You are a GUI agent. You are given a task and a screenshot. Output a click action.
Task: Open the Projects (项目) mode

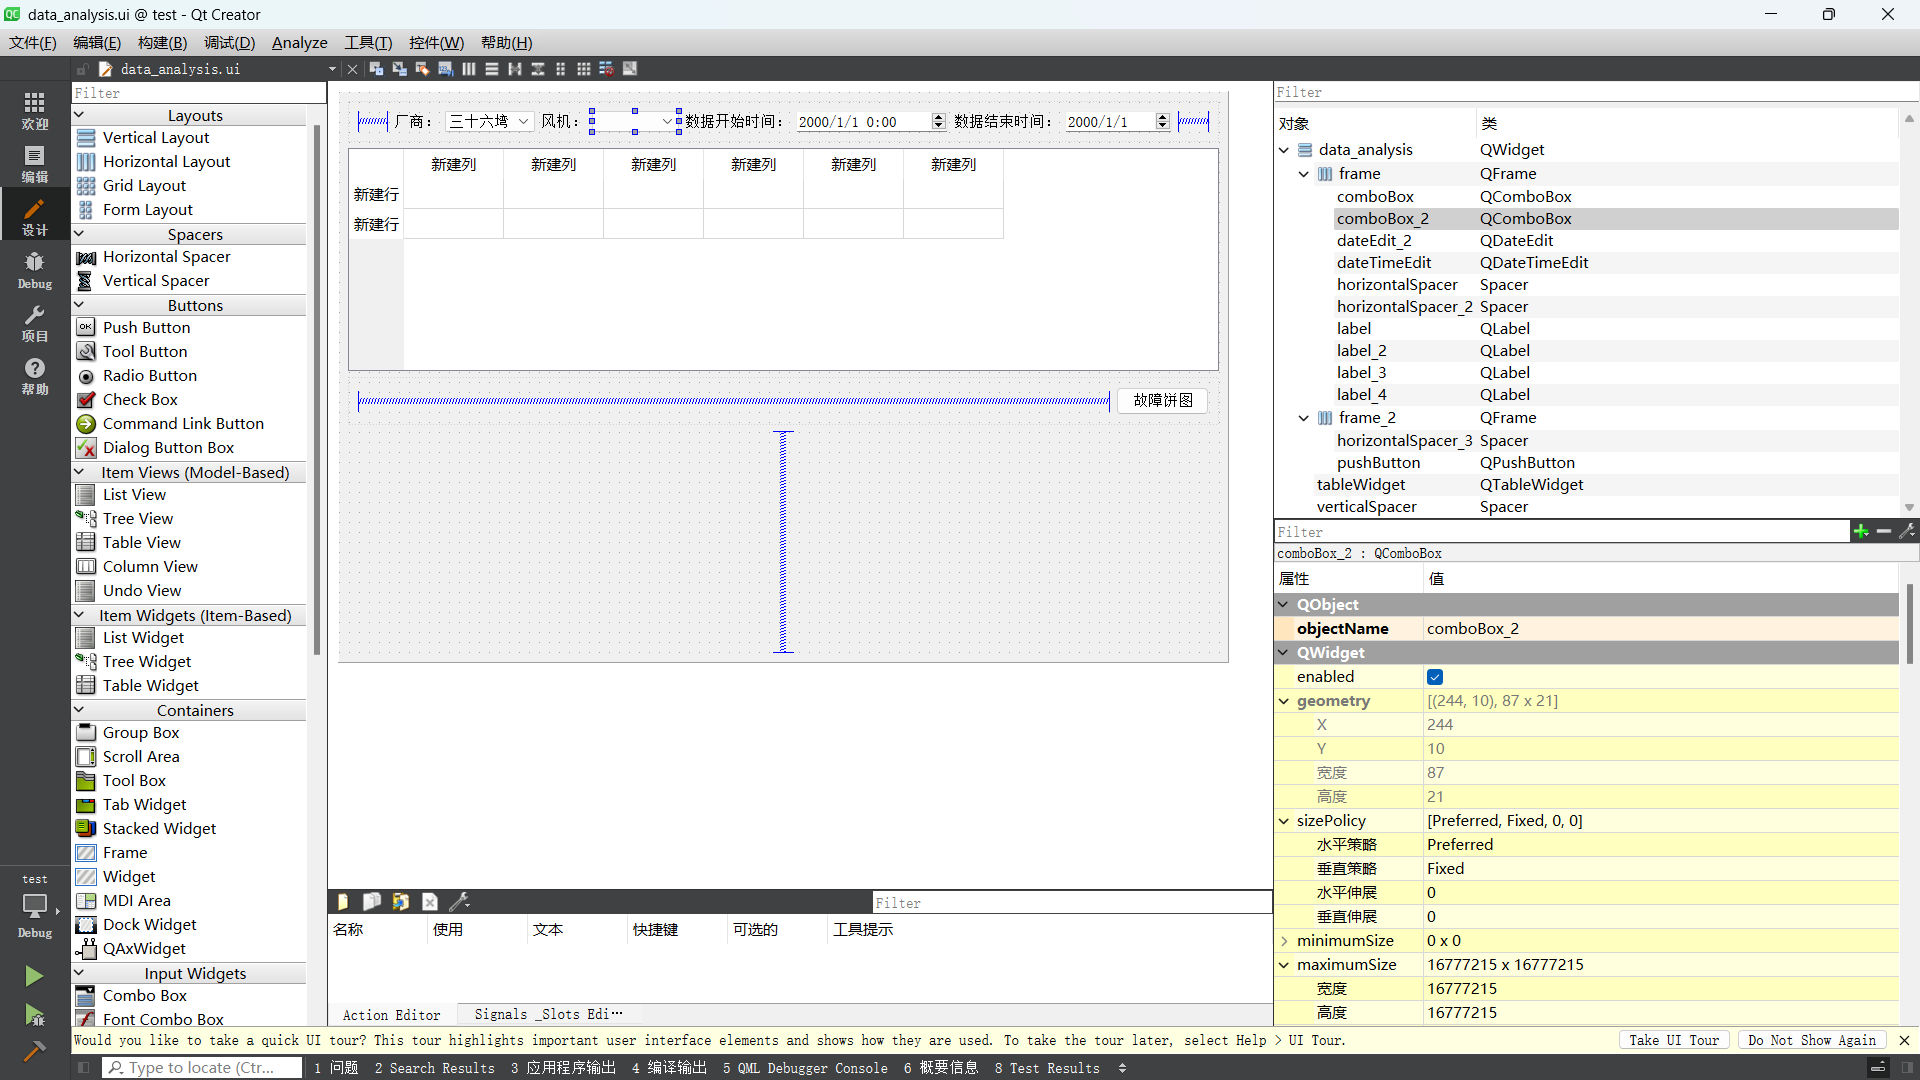click(x=34, y=322)
